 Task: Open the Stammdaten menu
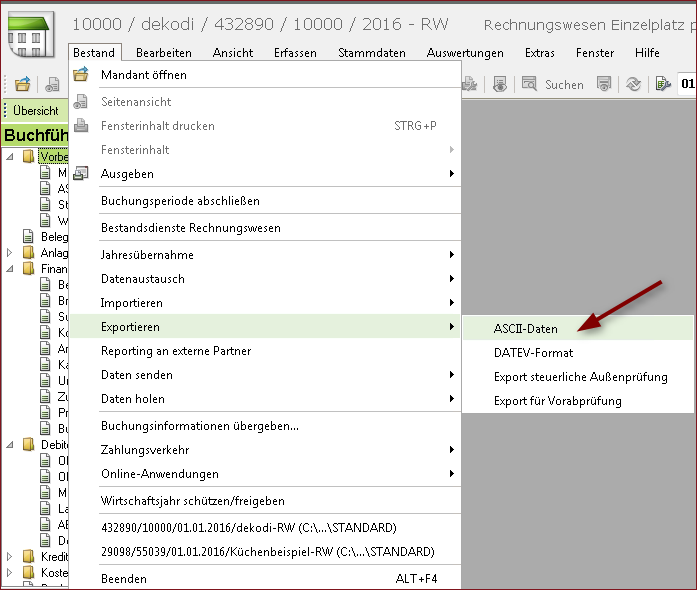(x=371, y=53)
